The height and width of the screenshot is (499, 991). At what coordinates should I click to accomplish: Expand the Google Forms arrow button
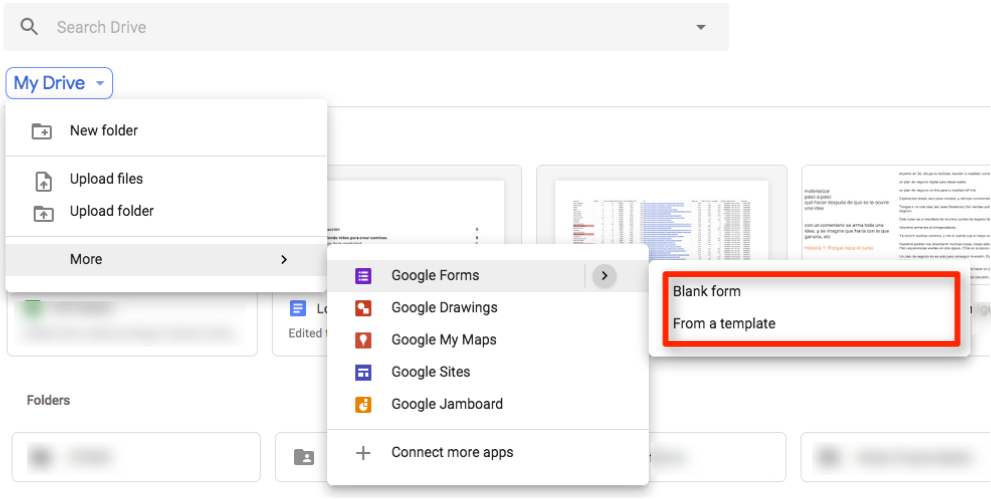point(604,276)
